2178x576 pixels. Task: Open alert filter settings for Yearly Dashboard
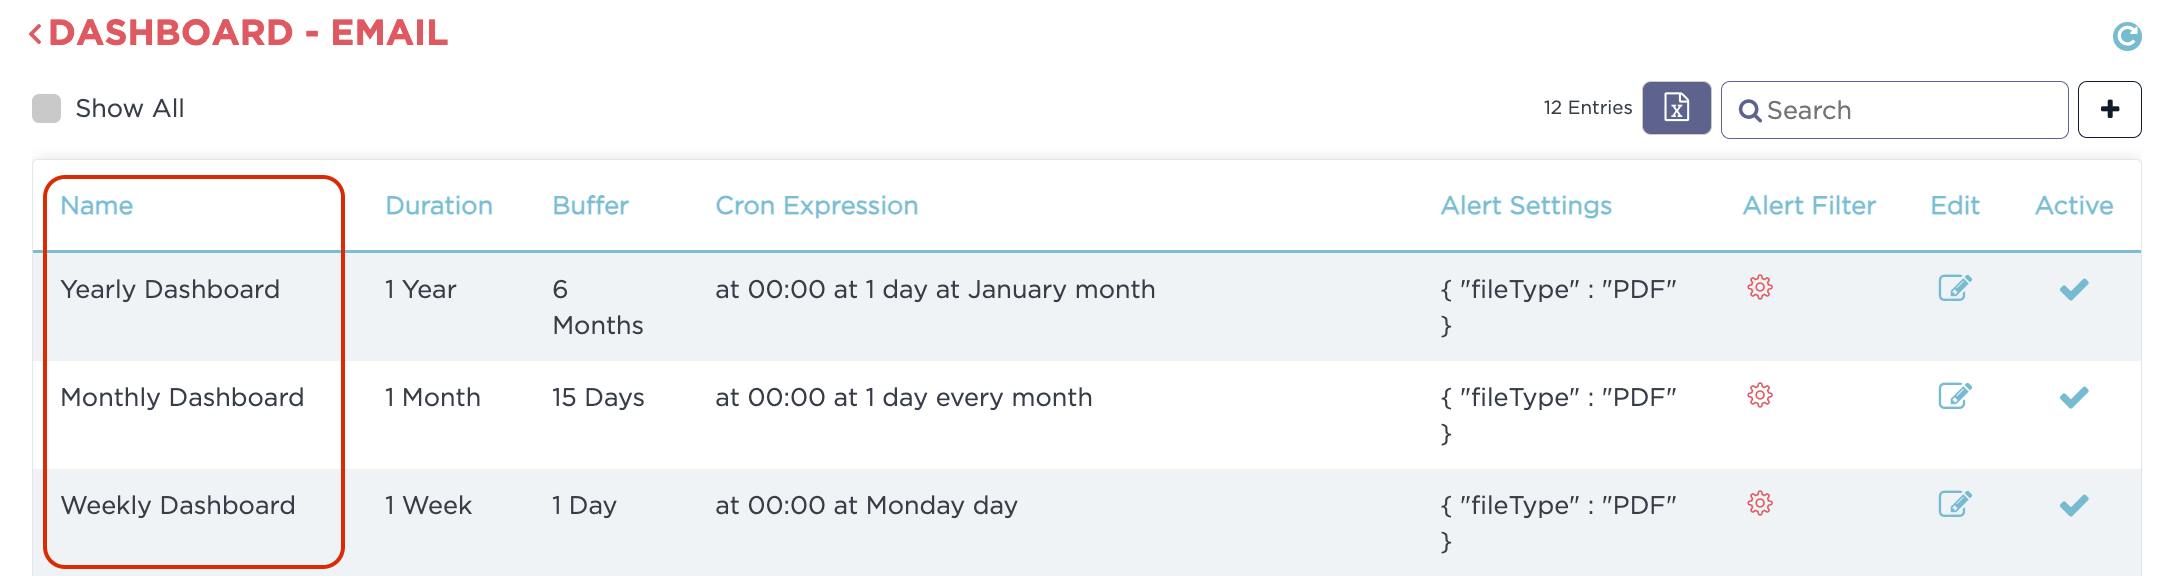[x=1760, y=289]
